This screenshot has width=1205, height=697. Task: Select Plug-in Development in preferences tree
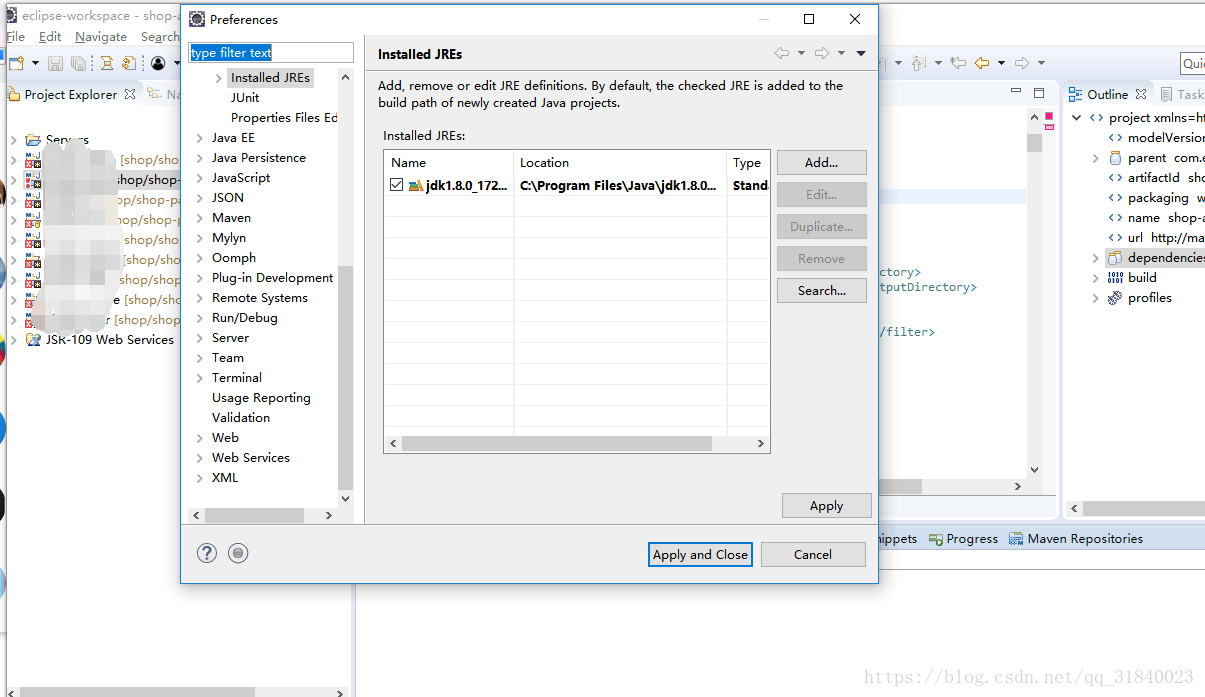tap(272, 277)
